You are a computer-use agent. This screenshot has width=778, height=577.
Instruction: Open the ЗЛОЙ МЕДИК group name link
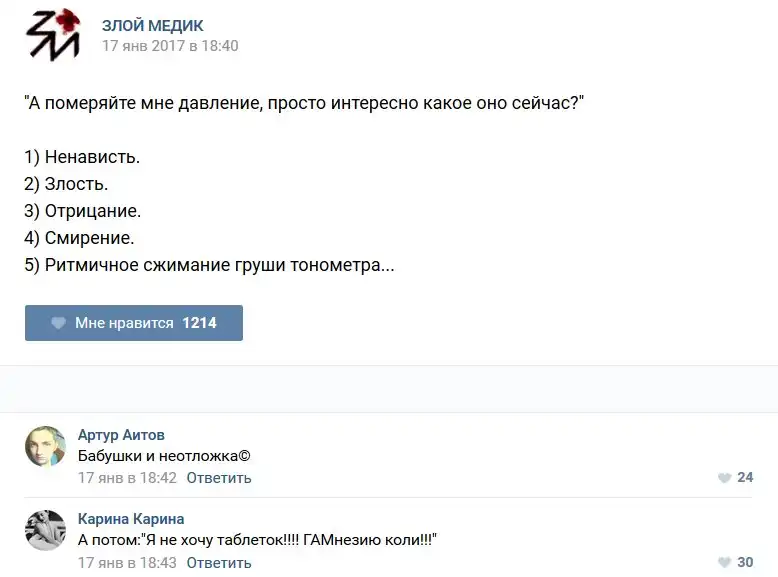(x=152, y=25)
